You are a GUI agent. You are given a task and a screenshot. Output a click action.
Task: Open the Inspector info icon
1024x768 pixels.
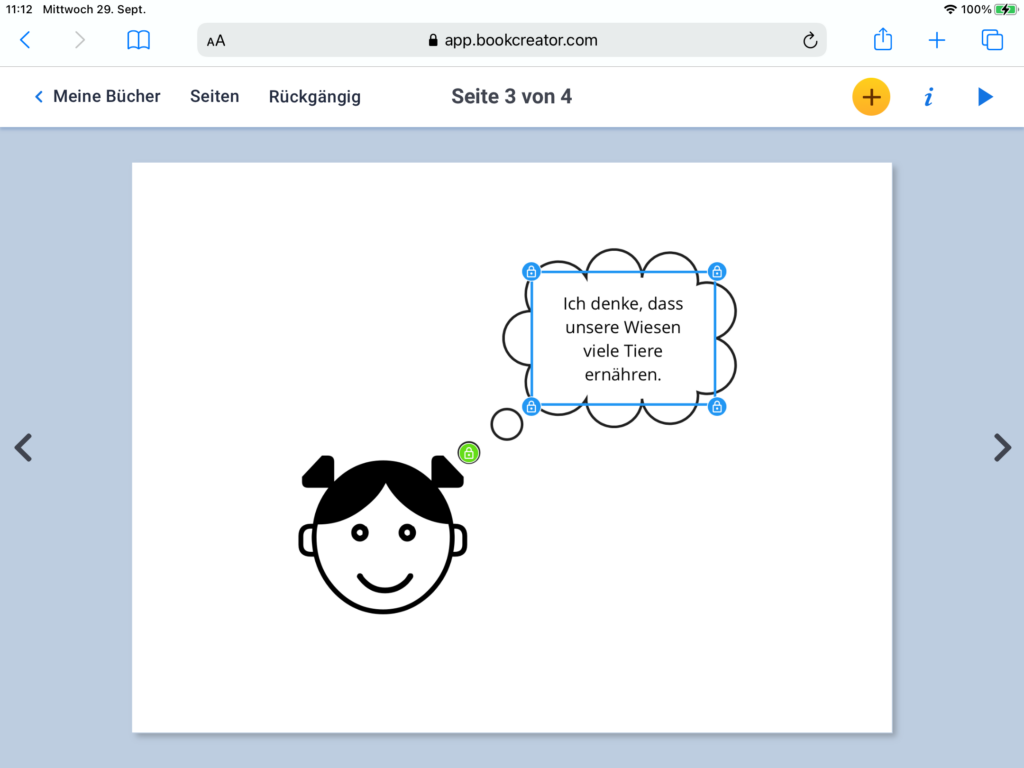[x=929, y=97]
